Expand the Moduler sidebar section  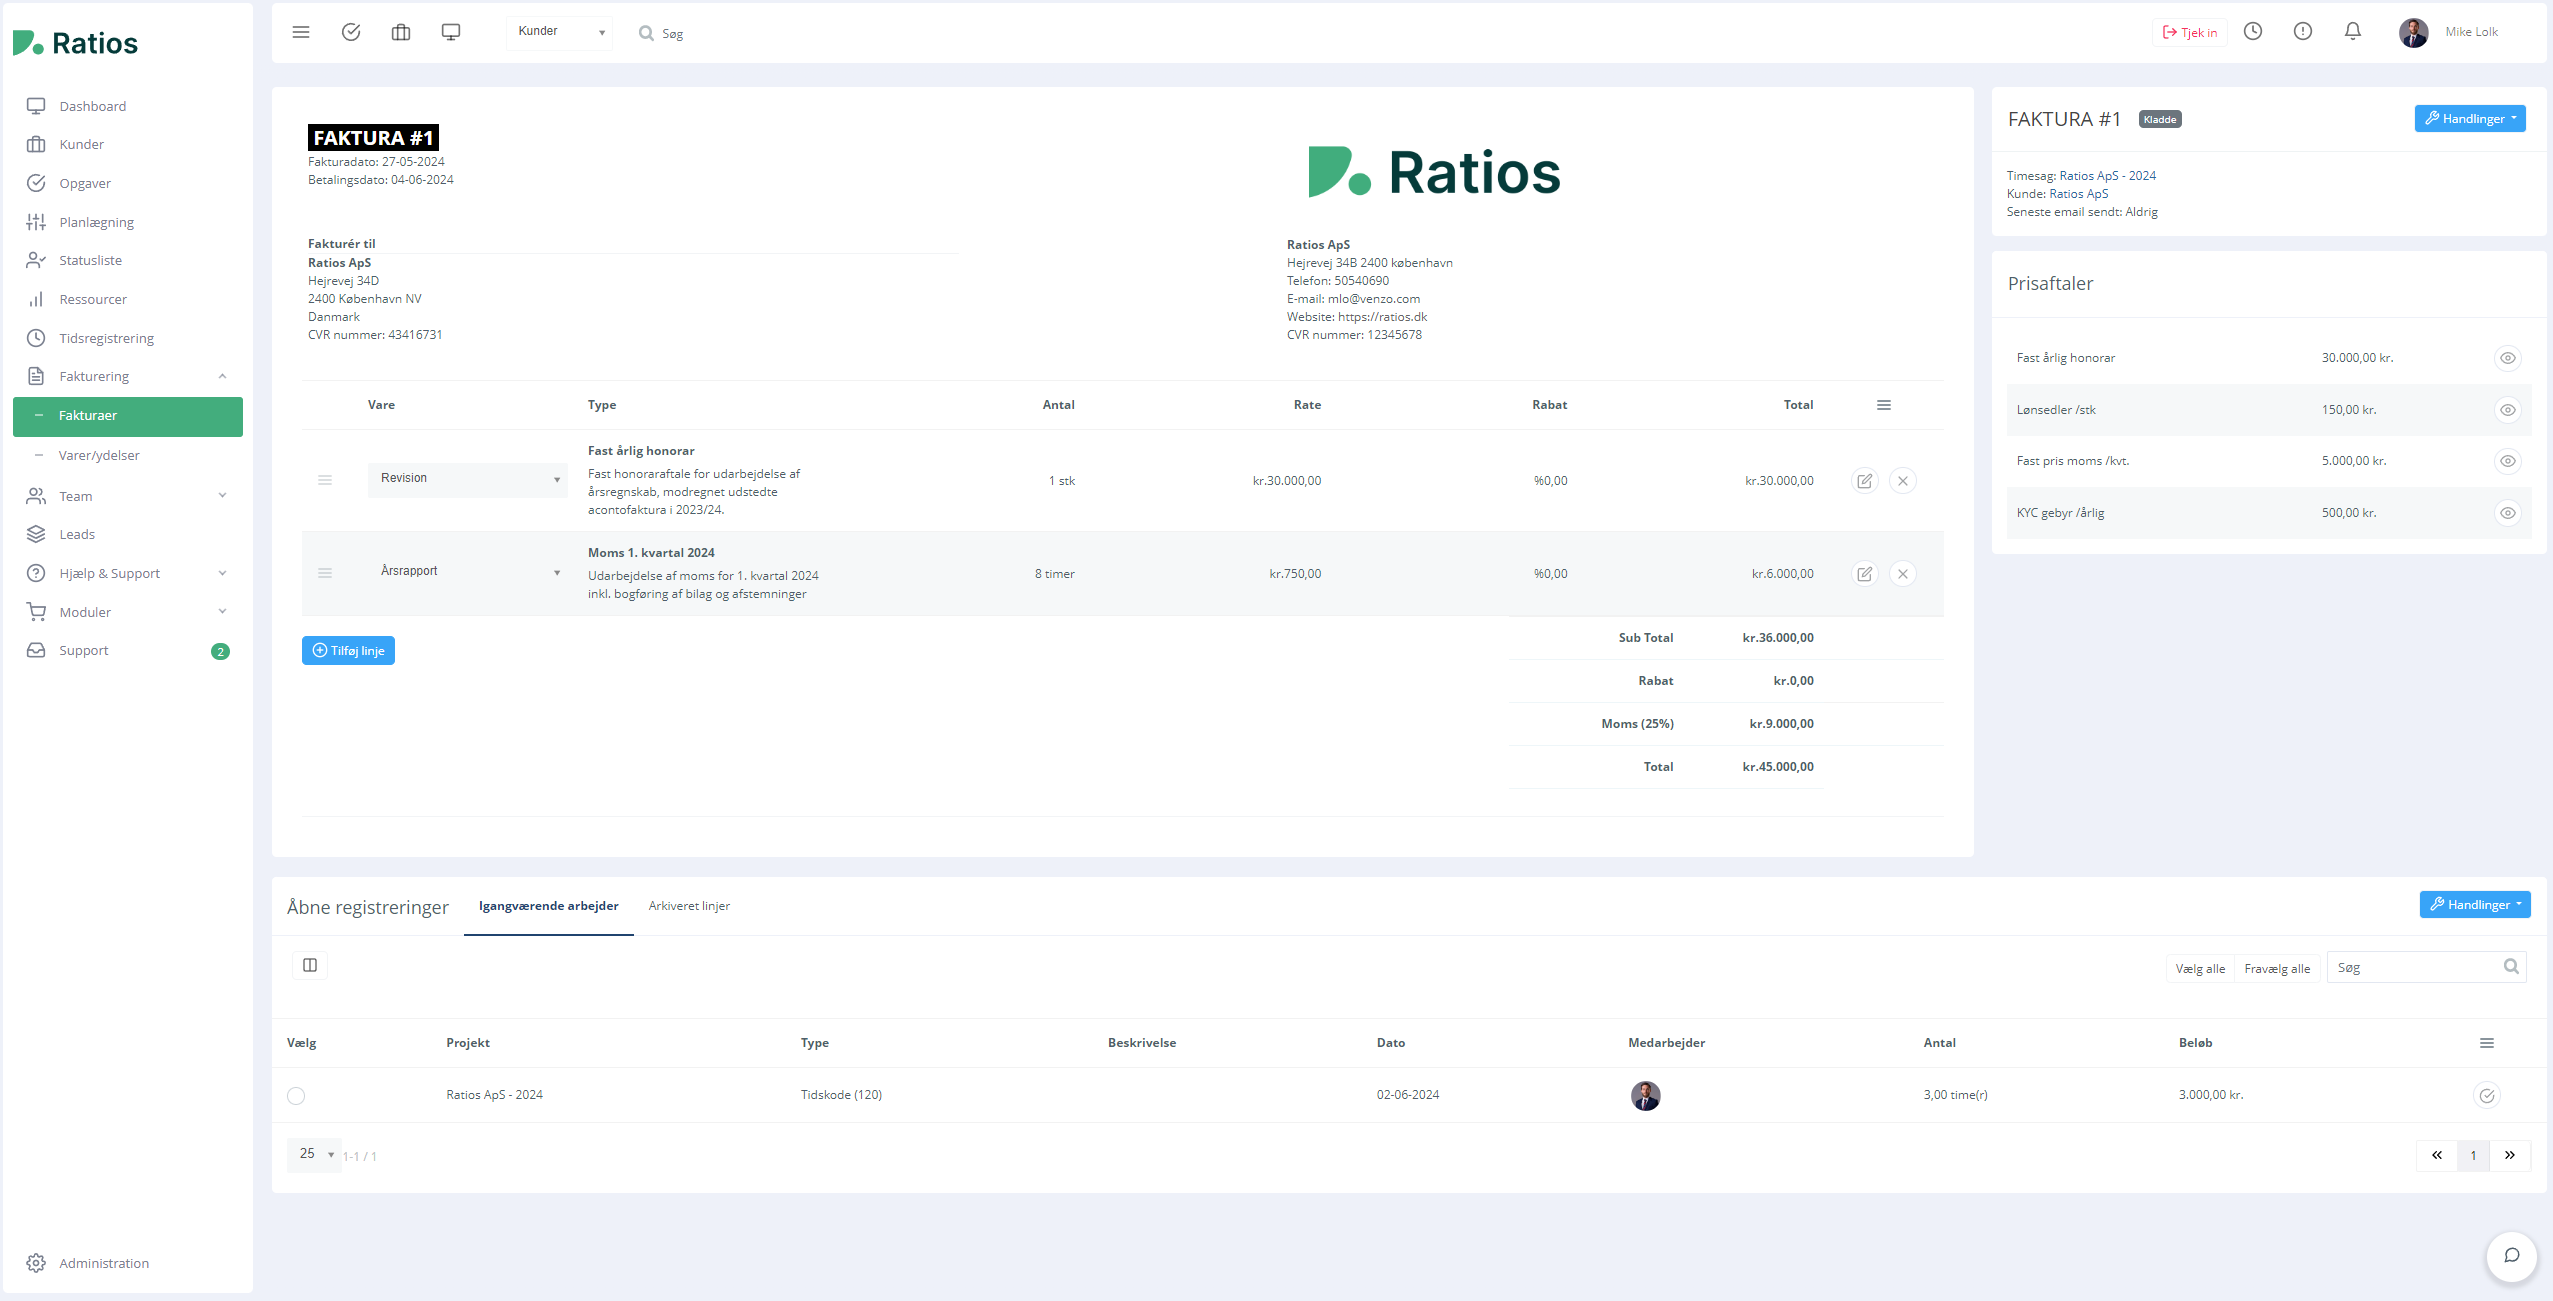coord(128,612)
